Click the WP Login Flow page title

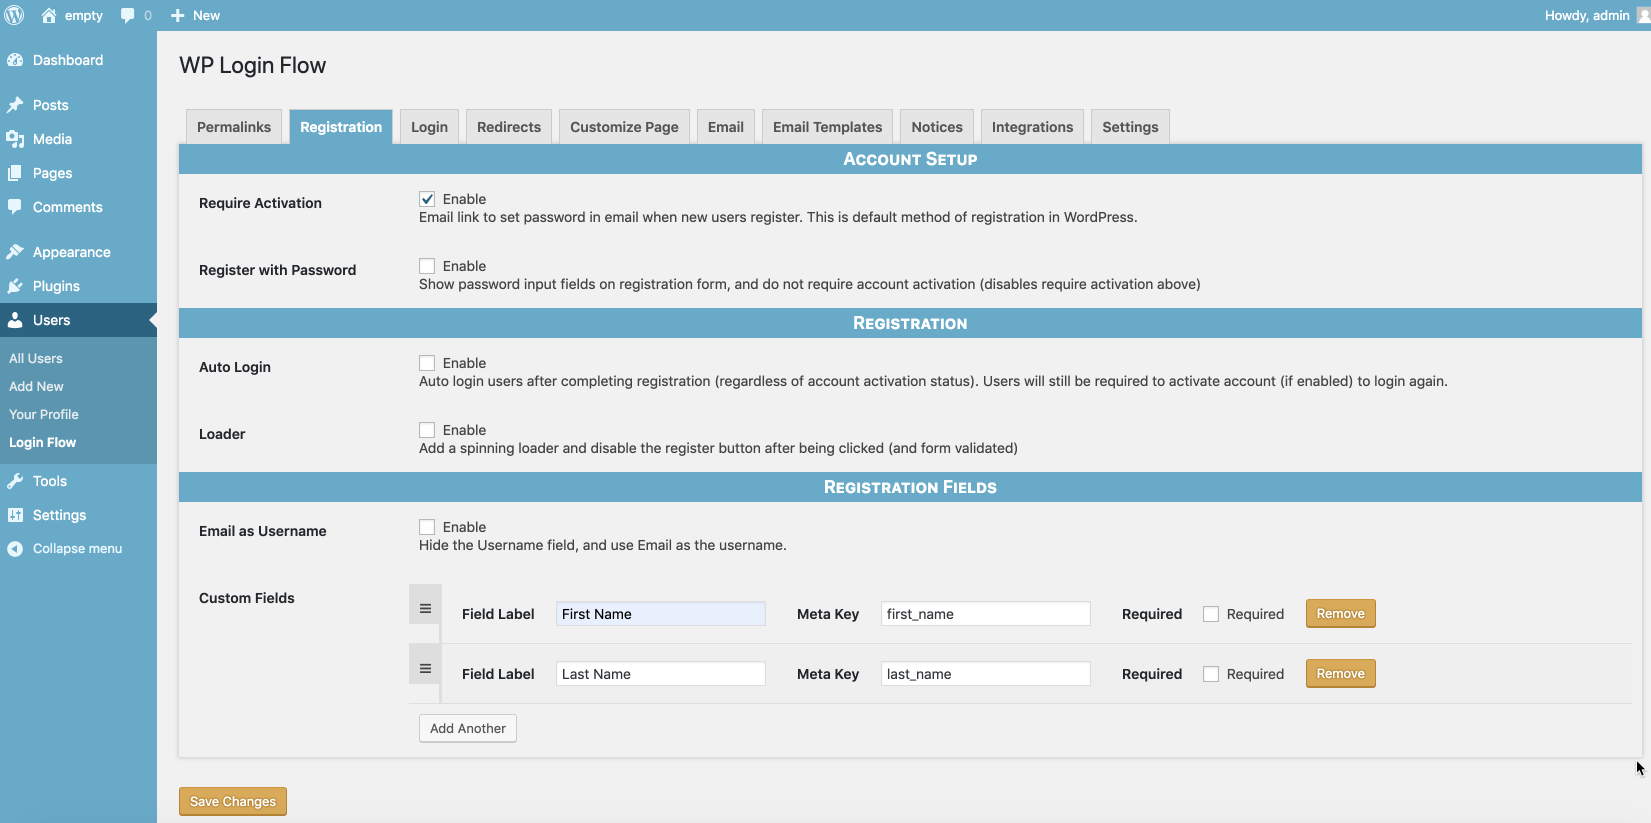click(x=253, y=65)
